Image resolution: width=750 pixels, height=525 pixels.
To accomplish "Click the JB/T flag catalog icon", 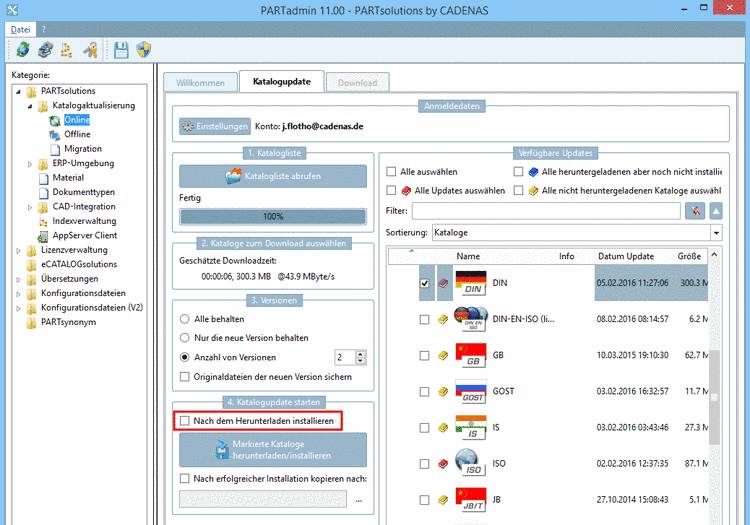I will pyautogui.click(x=471, y=500).
